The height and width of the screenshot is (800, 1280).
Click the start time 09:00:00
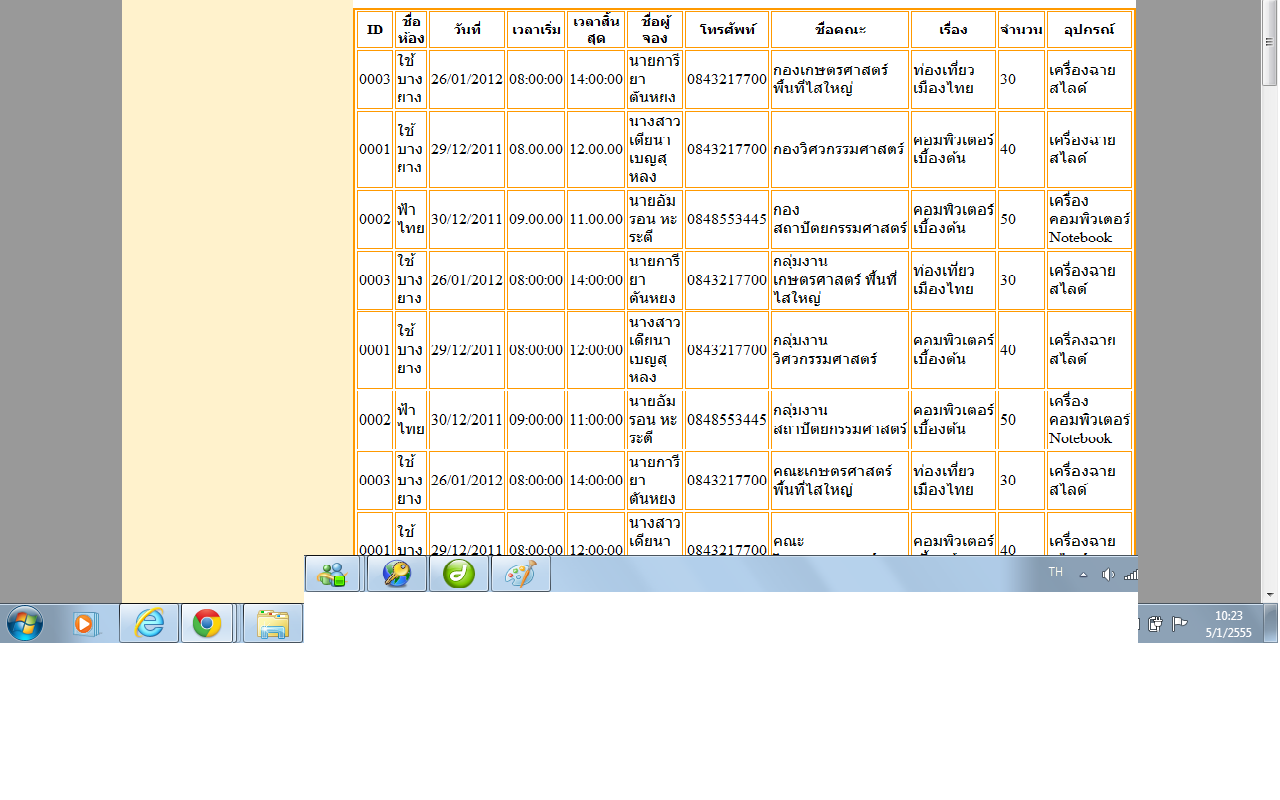[x=536, y=420]
